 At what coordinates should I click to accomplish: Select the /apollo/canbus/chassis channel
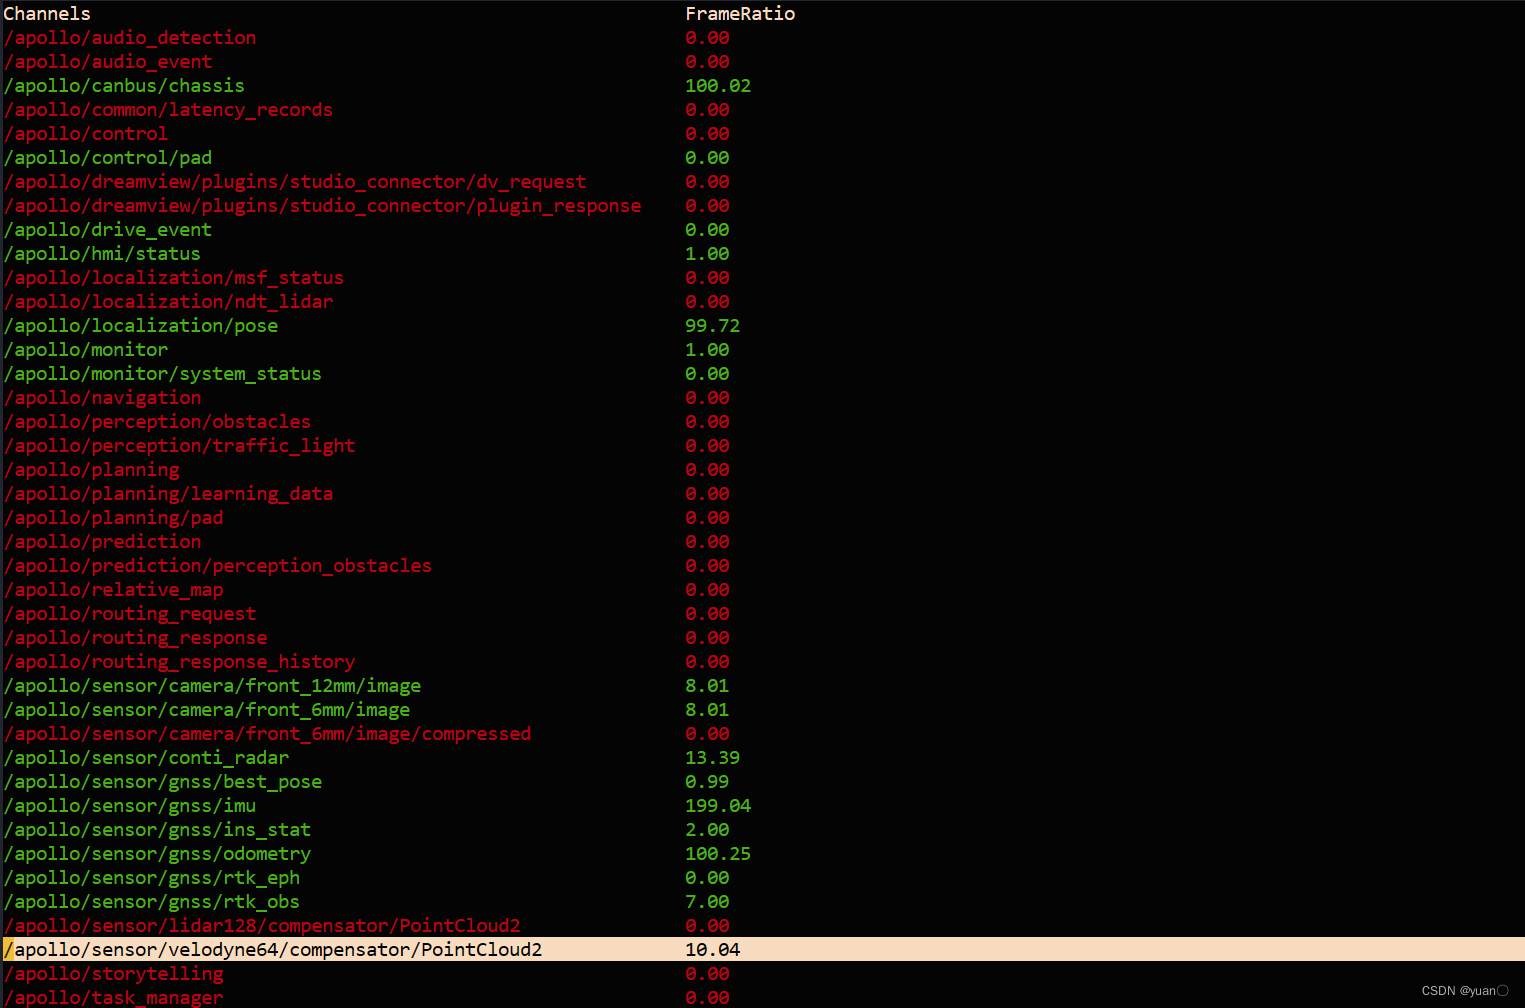[124, 86]
